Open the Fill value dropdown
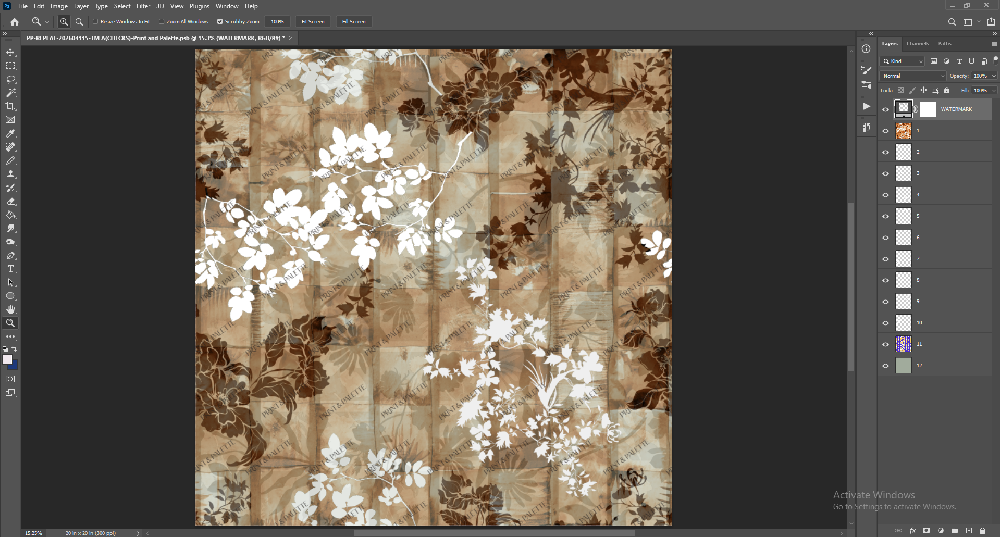This screenshot has height=537, width=1000. (994, 91)
